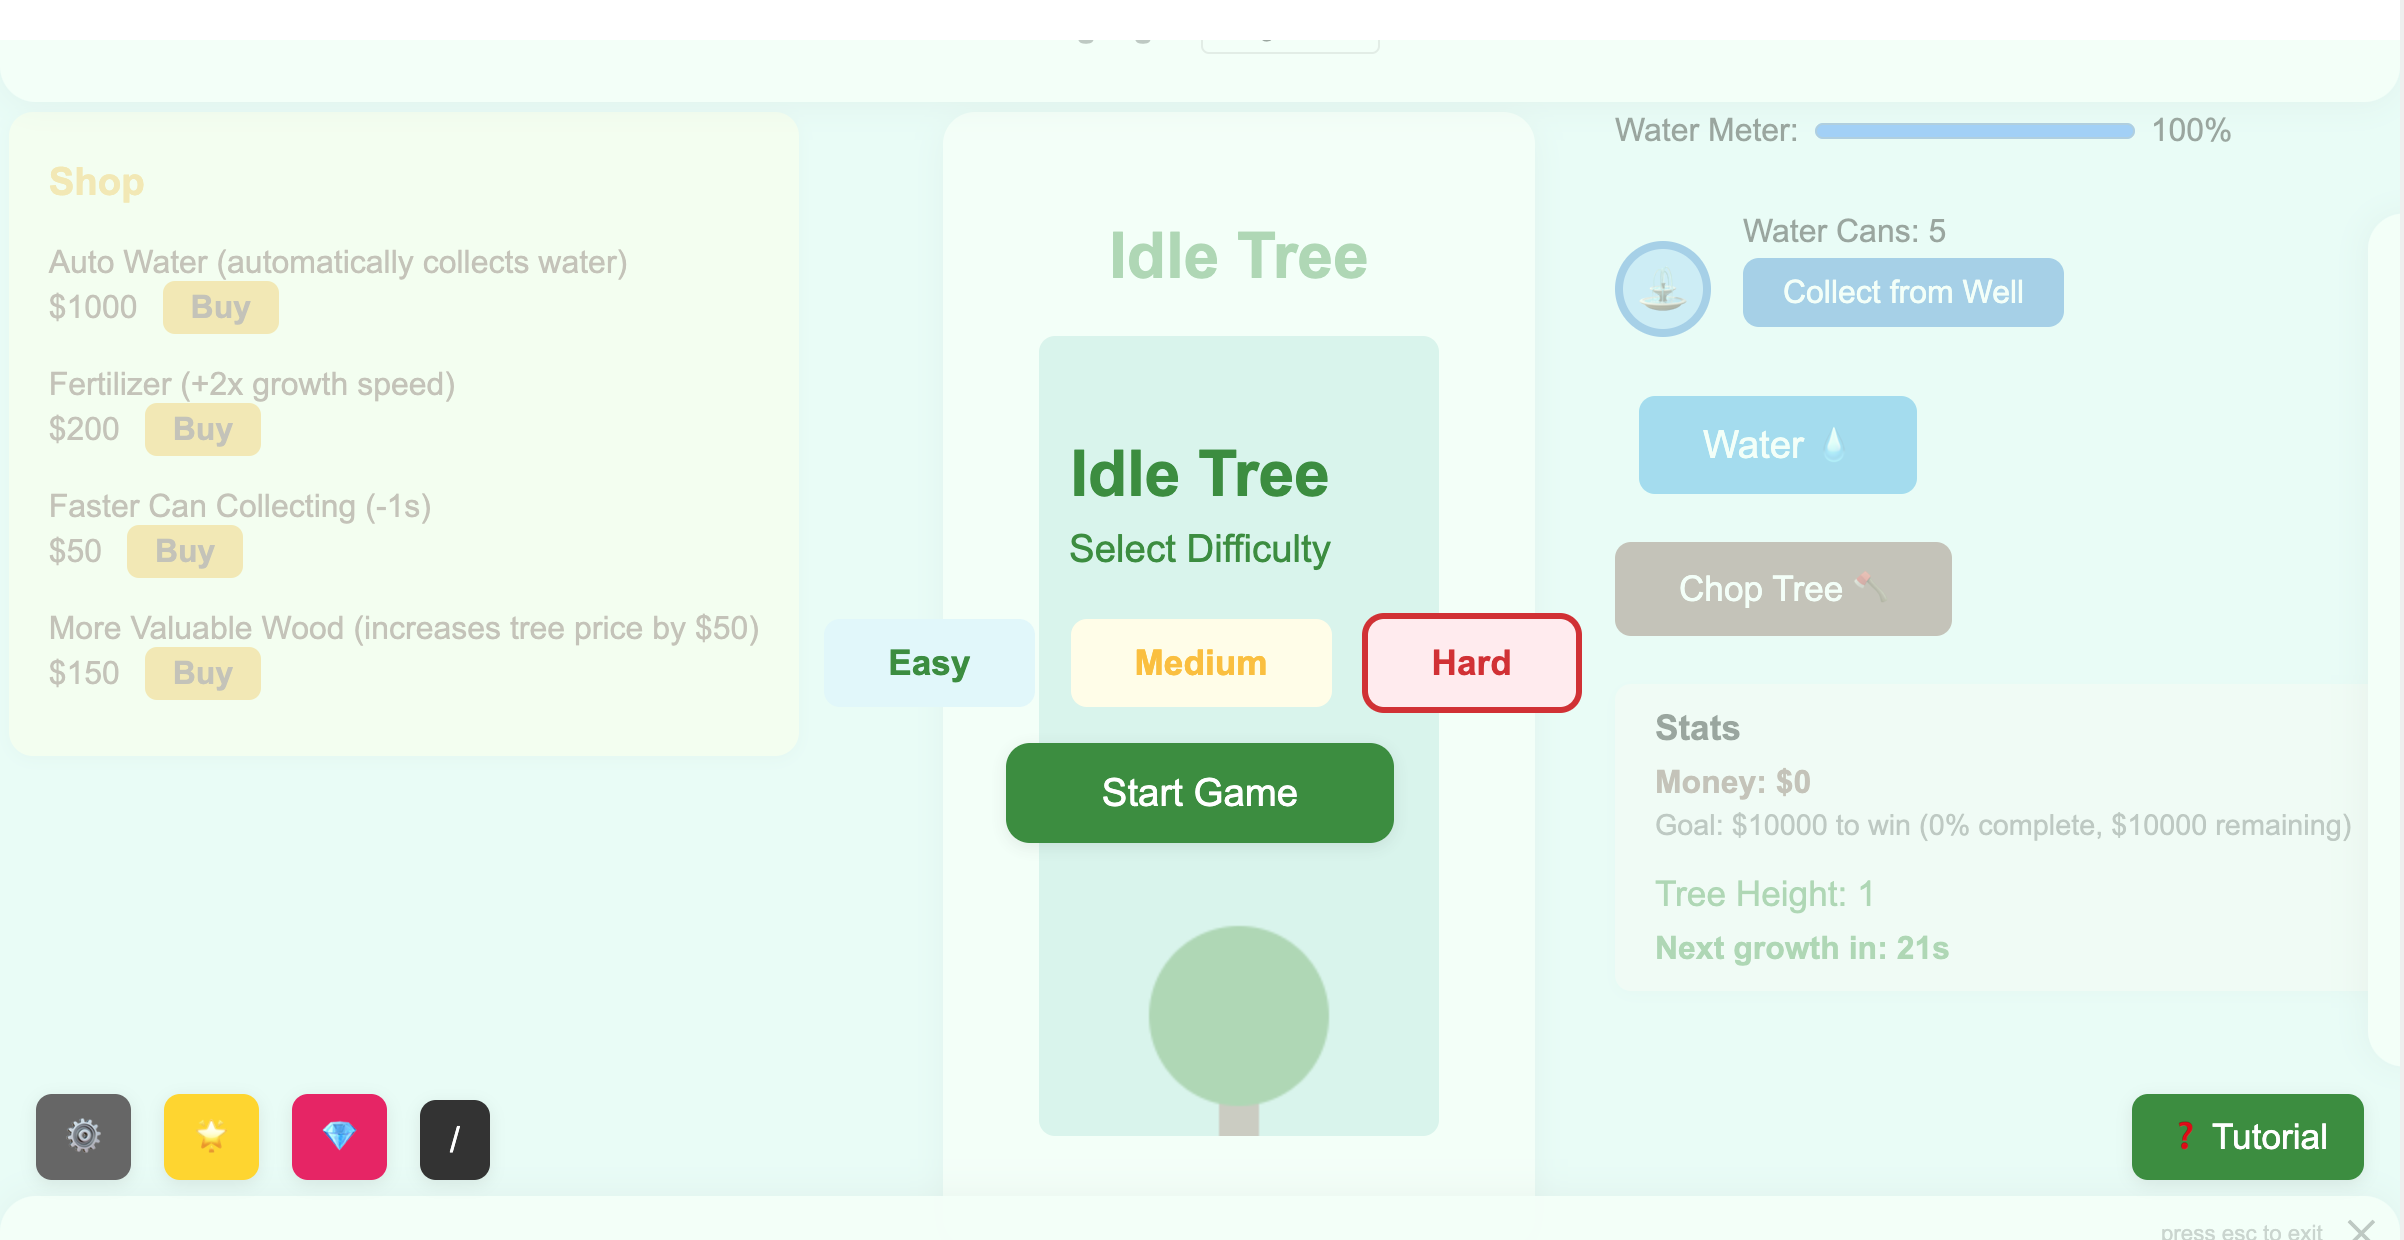Click the pink diamond gem icon

(x=339, y=1136)
